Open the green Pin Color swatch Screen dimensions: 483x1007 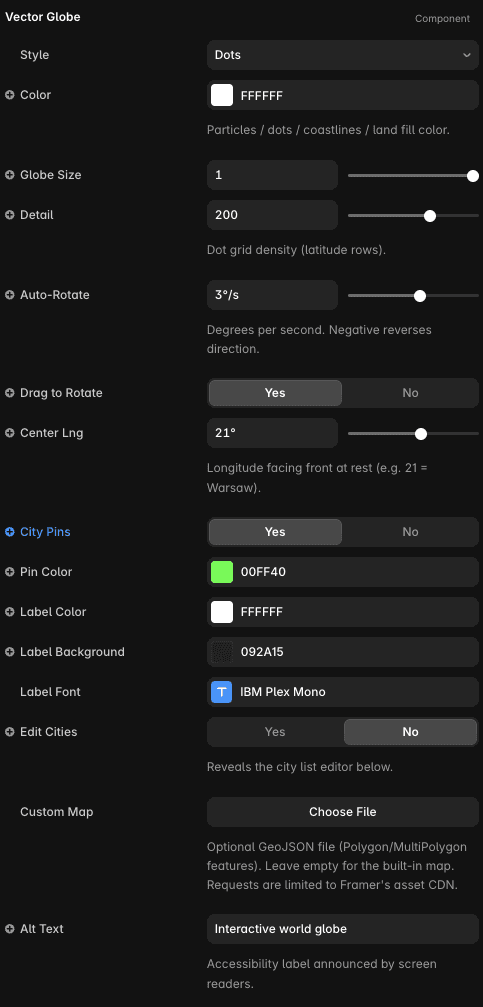tap(222, 572)
